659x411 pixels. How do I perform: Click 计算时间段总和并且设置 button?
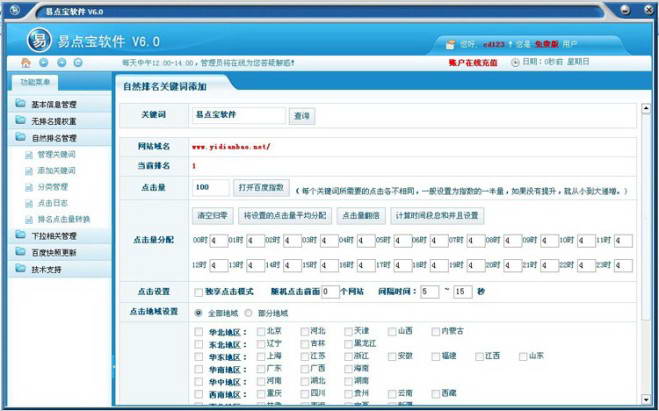pyautogui.click(x=437, y=216)
